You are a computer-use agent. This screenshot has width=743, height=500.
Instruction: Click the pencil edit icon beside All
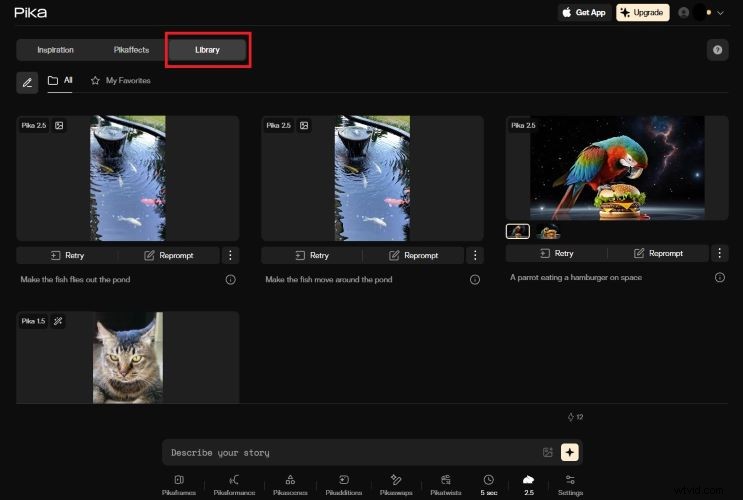(27, 83)
